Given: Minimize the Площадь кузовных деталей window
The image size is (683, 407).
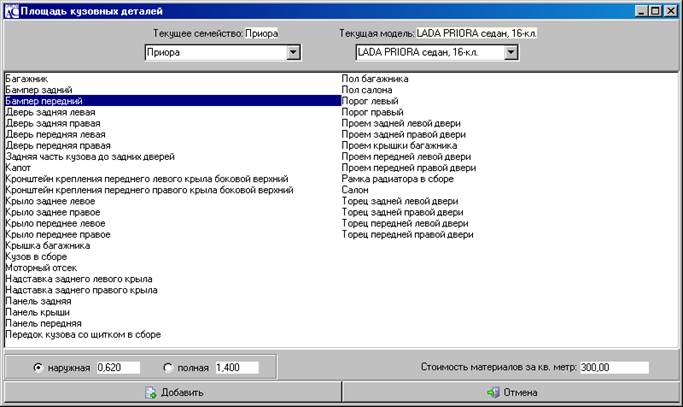Looking at the screenshot, I should (641, 11).
